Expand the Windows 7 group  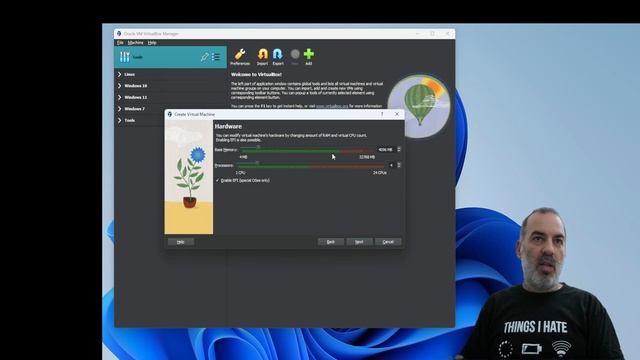point(120,109)
